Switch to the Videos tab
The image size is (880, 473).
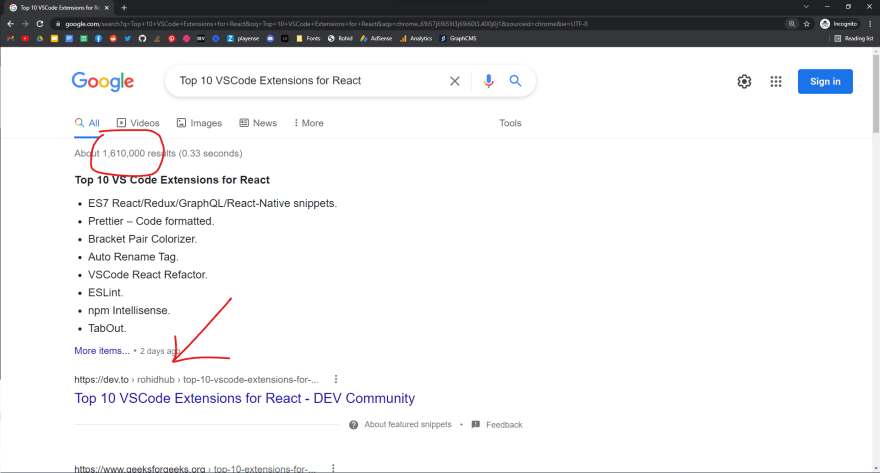pos(138,123)
